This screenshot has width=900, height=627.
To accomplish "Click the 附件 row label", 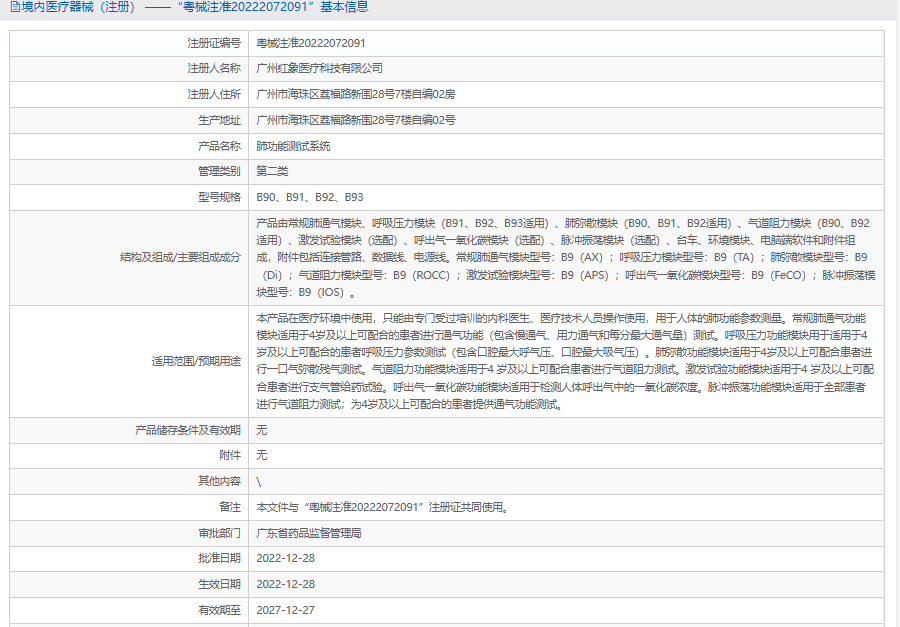I will coord(230,455).
